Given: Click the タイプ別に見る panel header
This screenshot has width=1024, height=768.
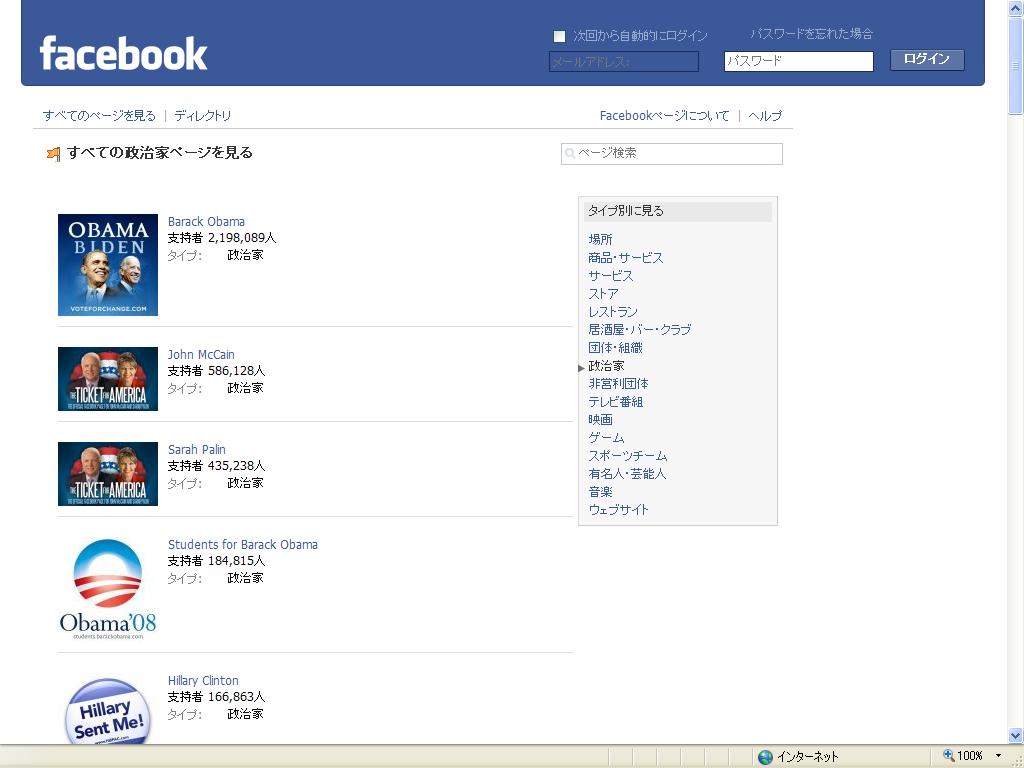Looking at the screenshot, I should (x=677, y=211).
